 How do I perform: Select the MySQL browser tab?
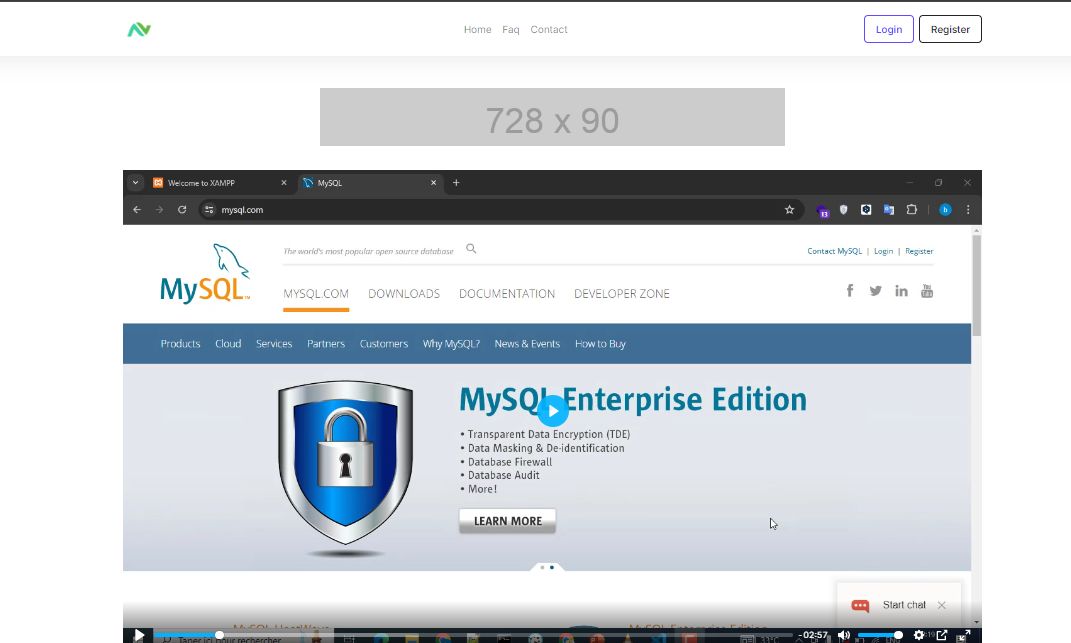tap(370, 182)
